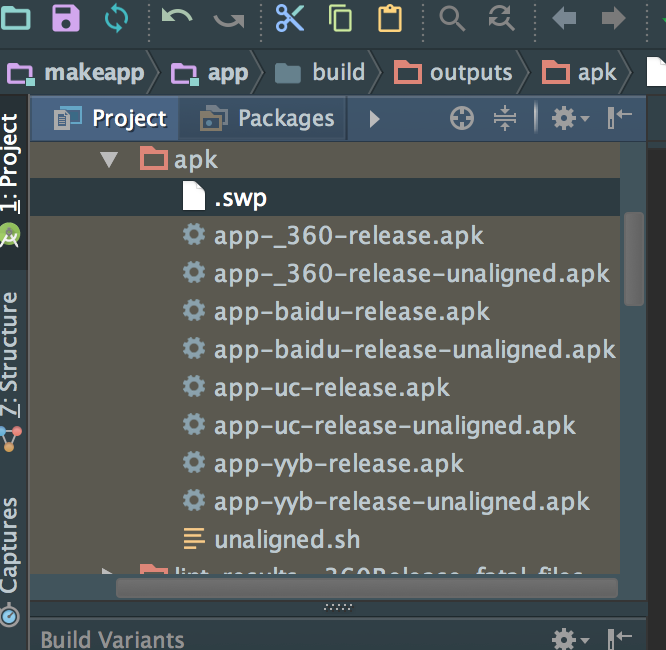Click the Scroll from Source target icon
The height and width of the screenshot is (650, 666).
coord(461,119)
